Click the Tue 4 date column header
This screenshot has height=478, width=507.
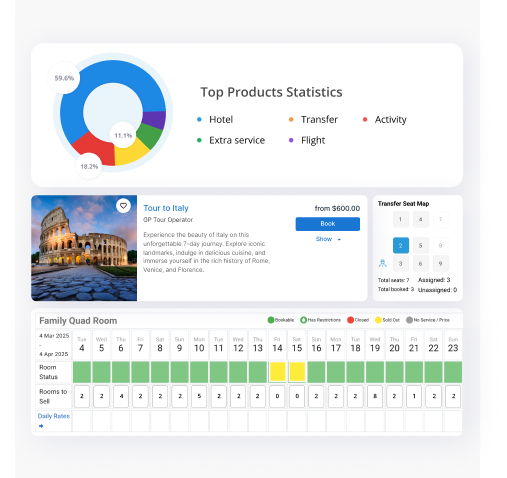pyautogui.click(x=82, y=345)
